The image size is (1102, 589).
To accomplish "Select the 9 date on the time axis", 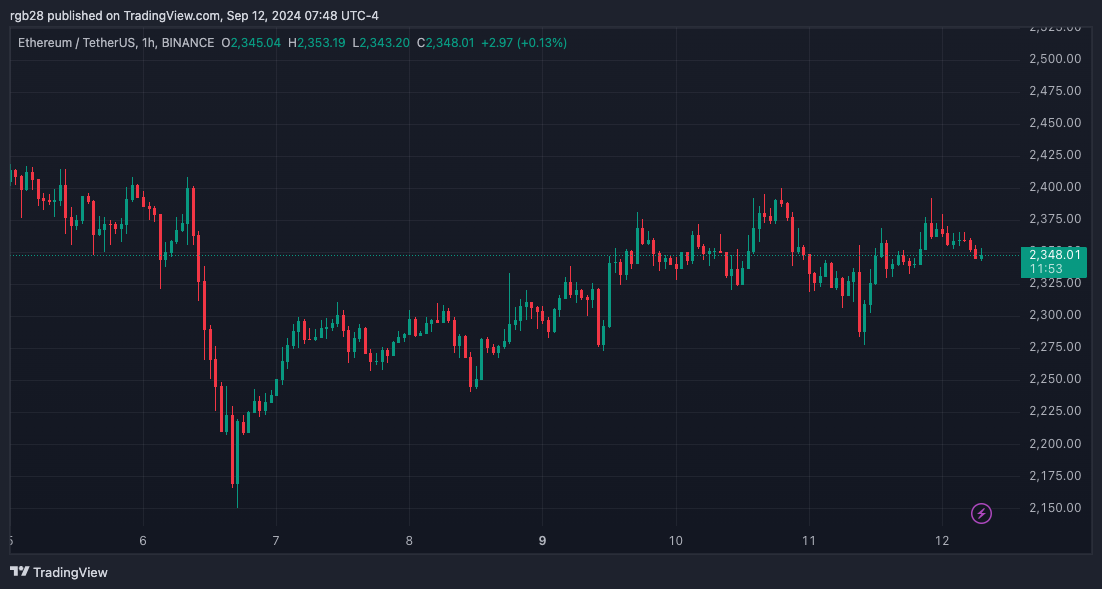I will click(x=542, y=539).
